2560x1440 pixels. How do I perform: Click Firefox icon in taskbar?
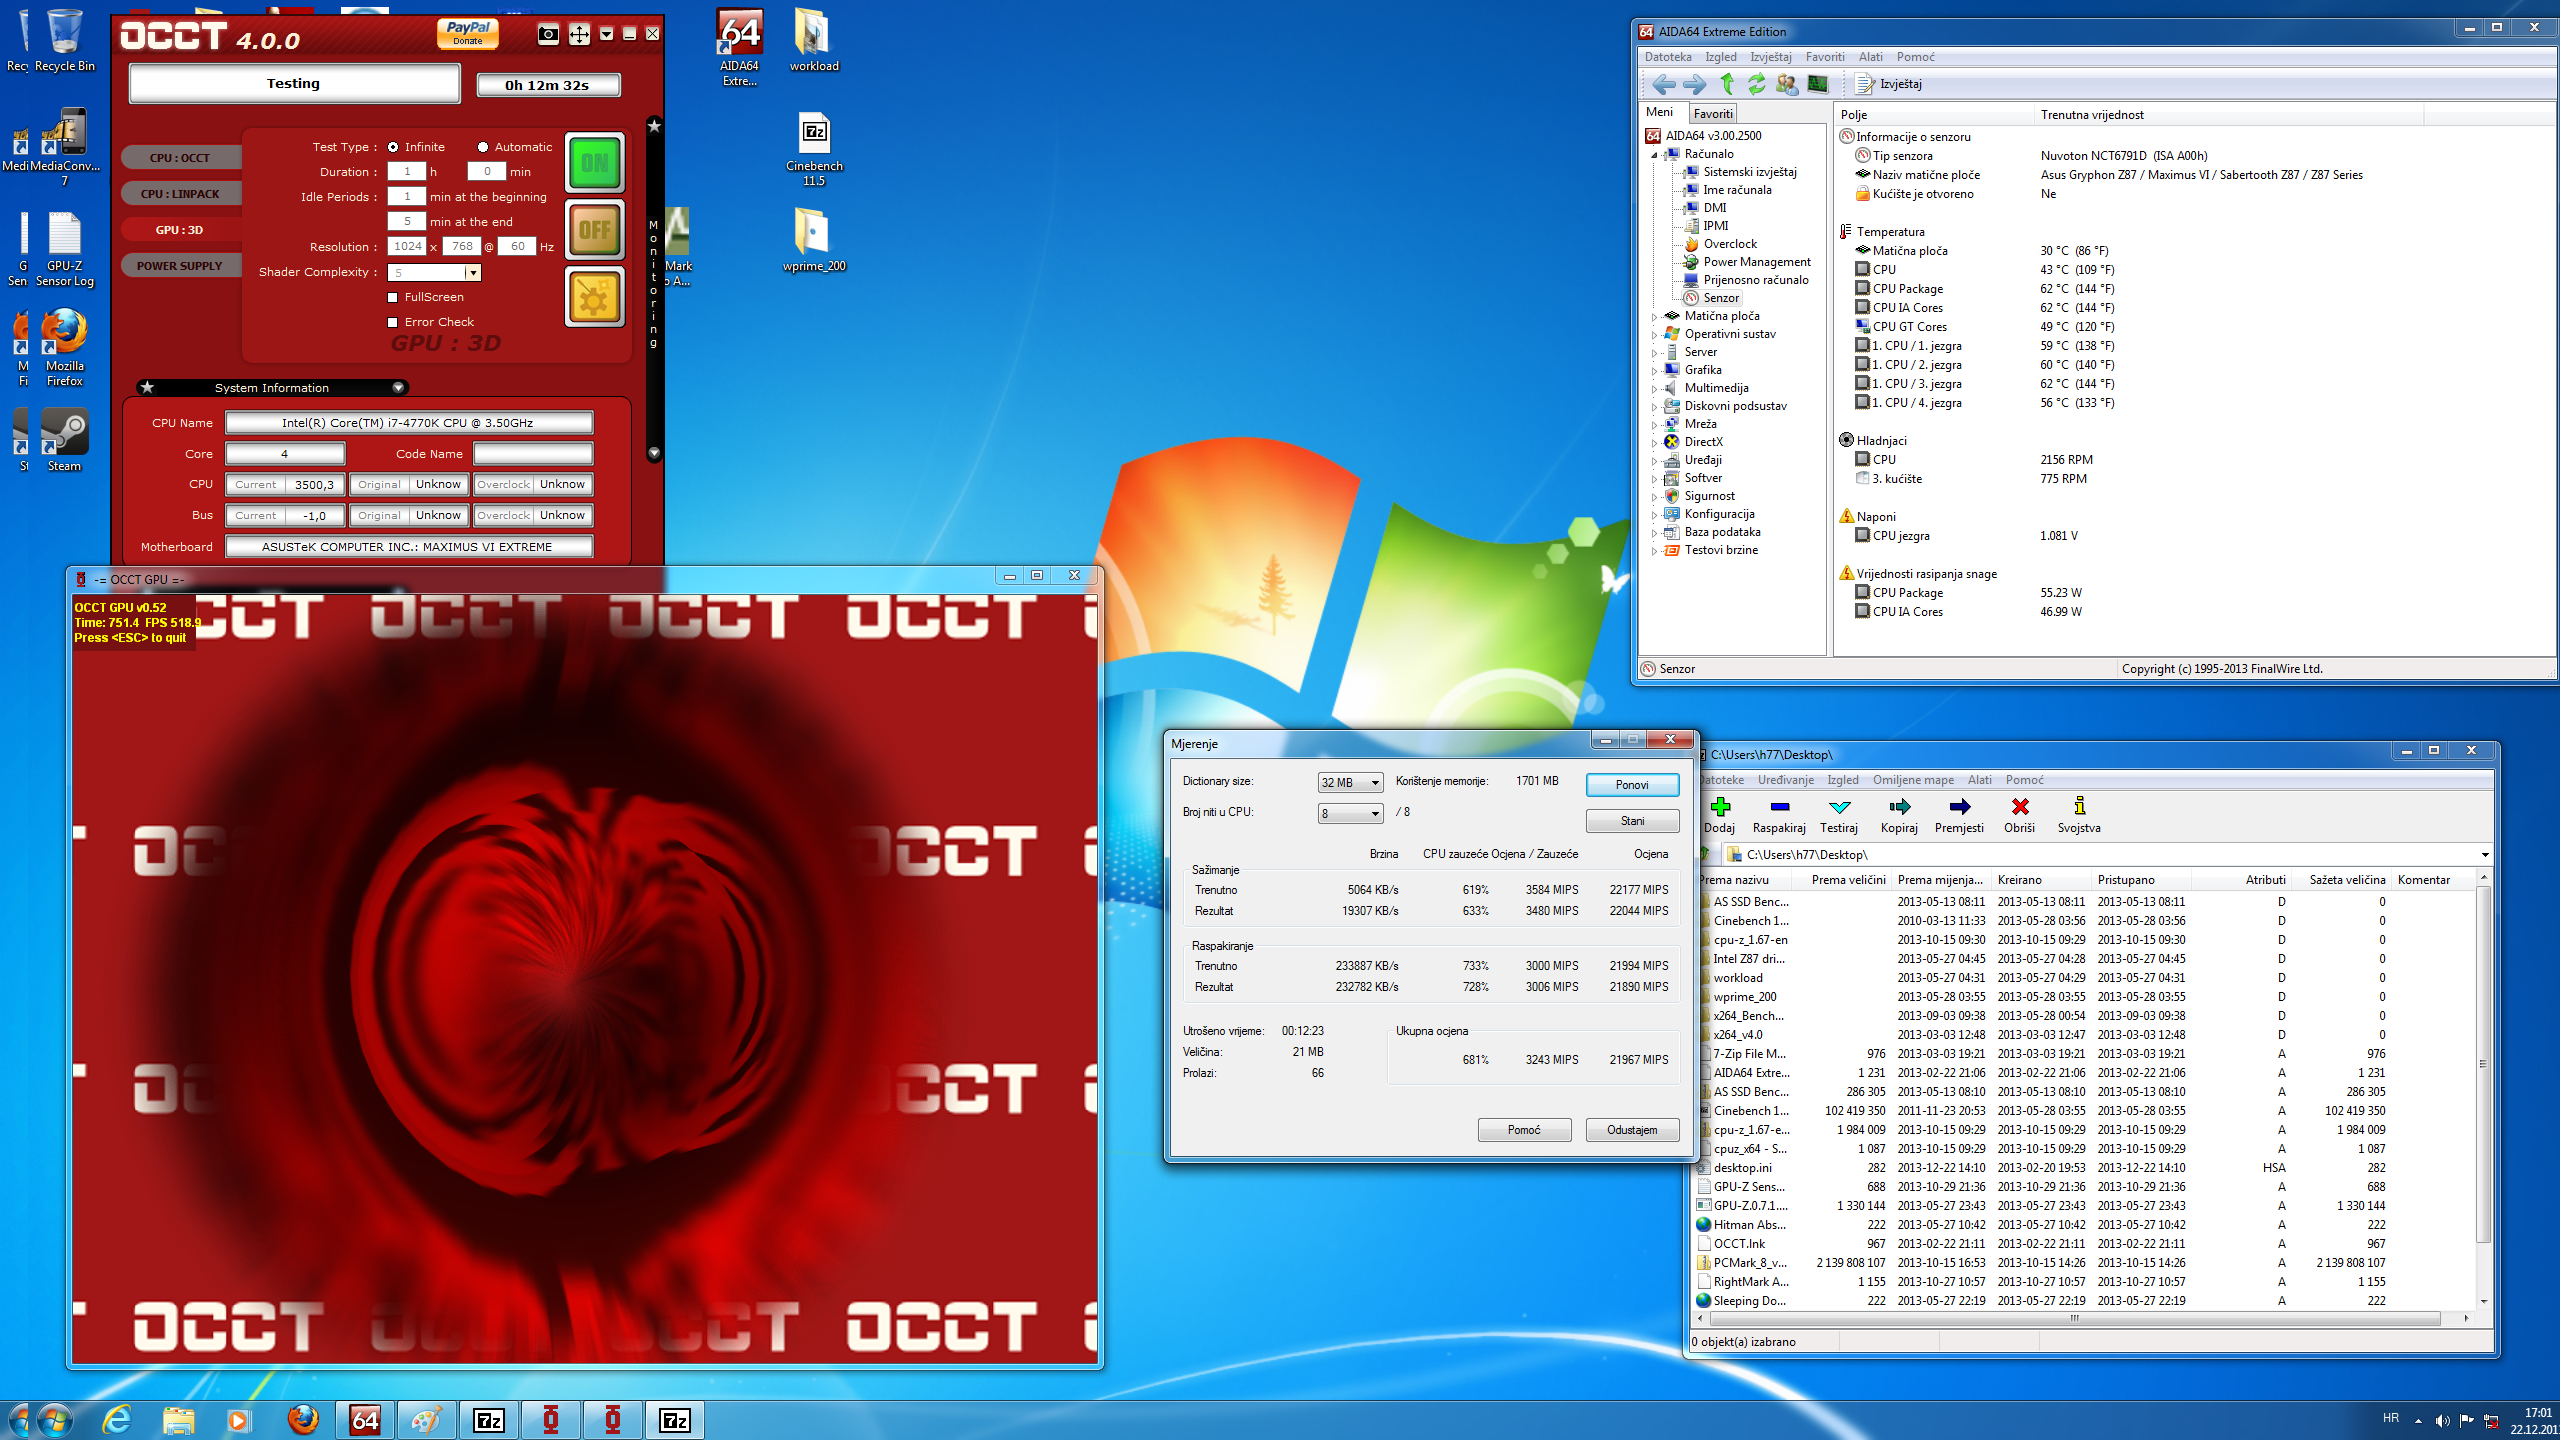click(303, 1420)
